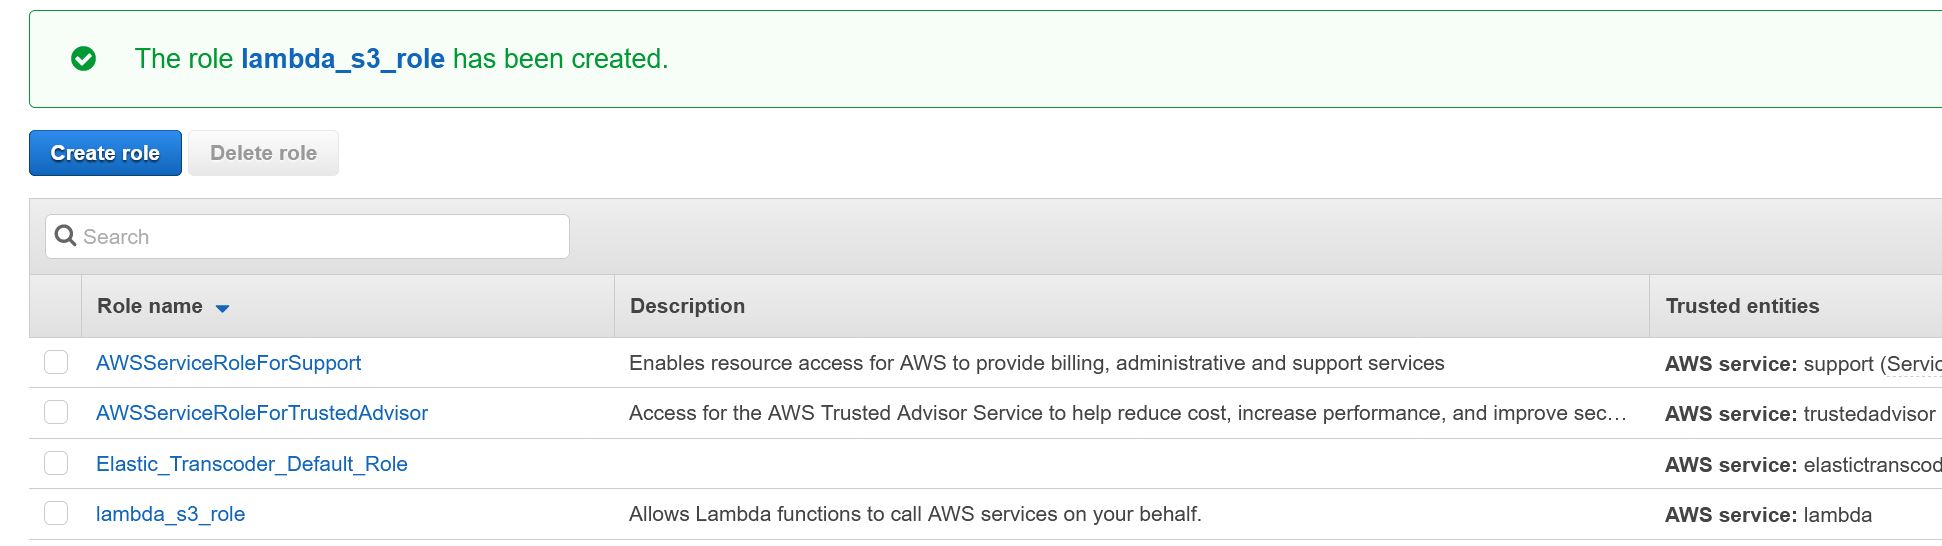This screenshot has height=546, width=1942.
Task: Tick the Elastic_Transcoder_Default_Role checkbox
Action: click(56, 463)
